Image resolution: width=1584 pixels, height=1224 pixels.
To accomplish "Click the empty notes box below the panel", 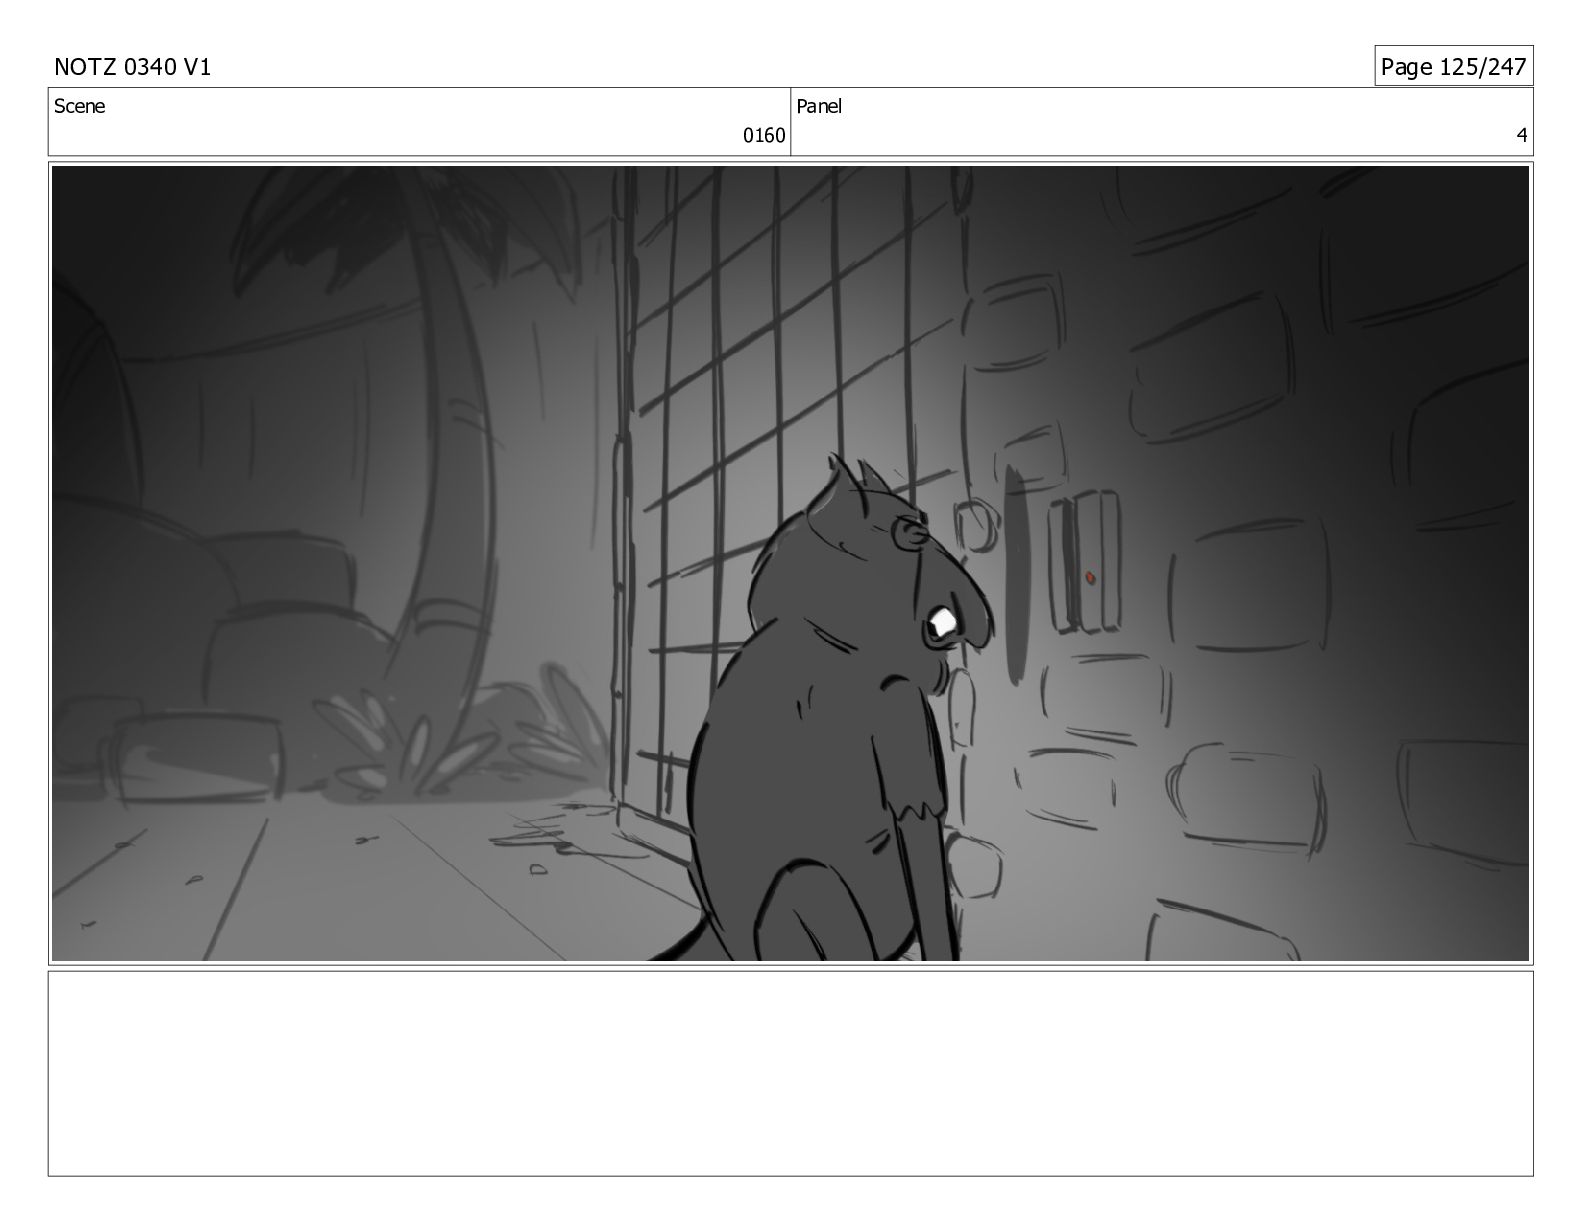I will [x=790, y=1073].
